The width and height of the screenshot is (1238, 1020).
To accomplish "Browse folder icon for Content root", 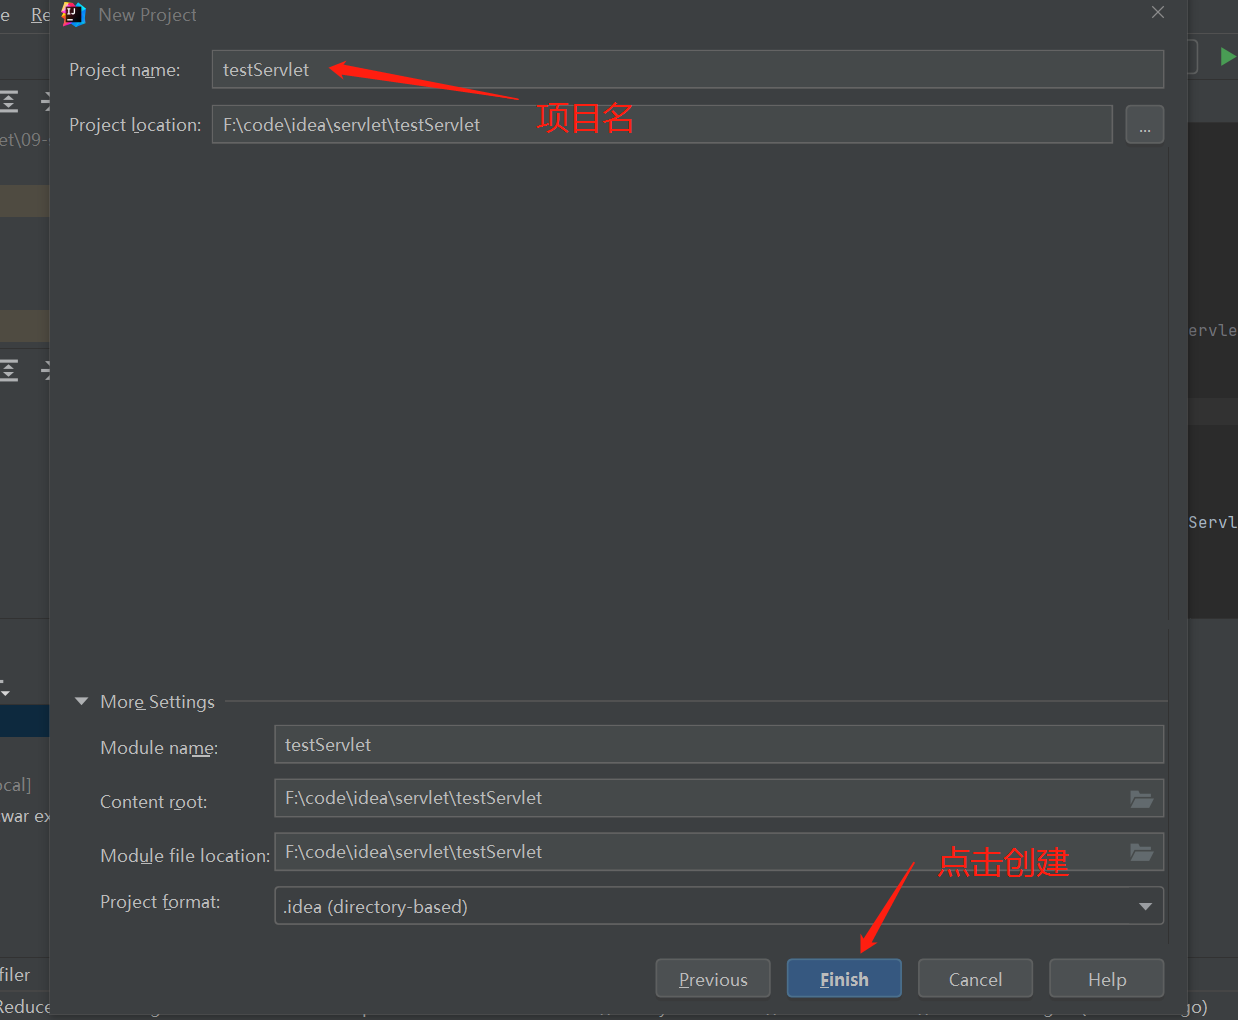I will click(x=1141, y=798).
